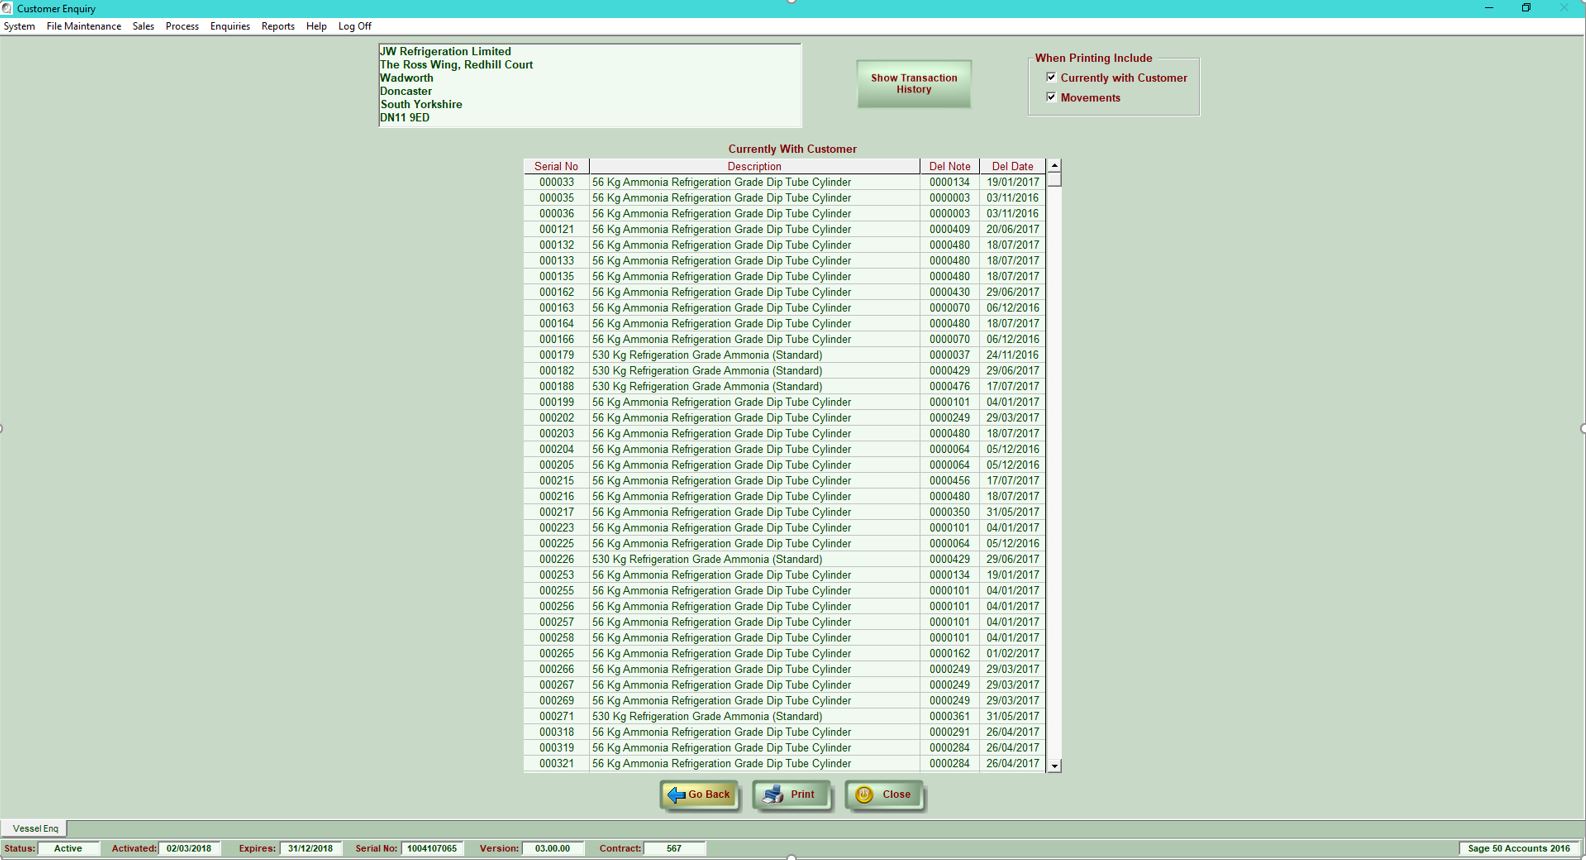Image resolution: width=1586 pixels, height=860 pixels.
Task: Toggle Currently with Customer checkbox
Action: (x=1051, y=77)
